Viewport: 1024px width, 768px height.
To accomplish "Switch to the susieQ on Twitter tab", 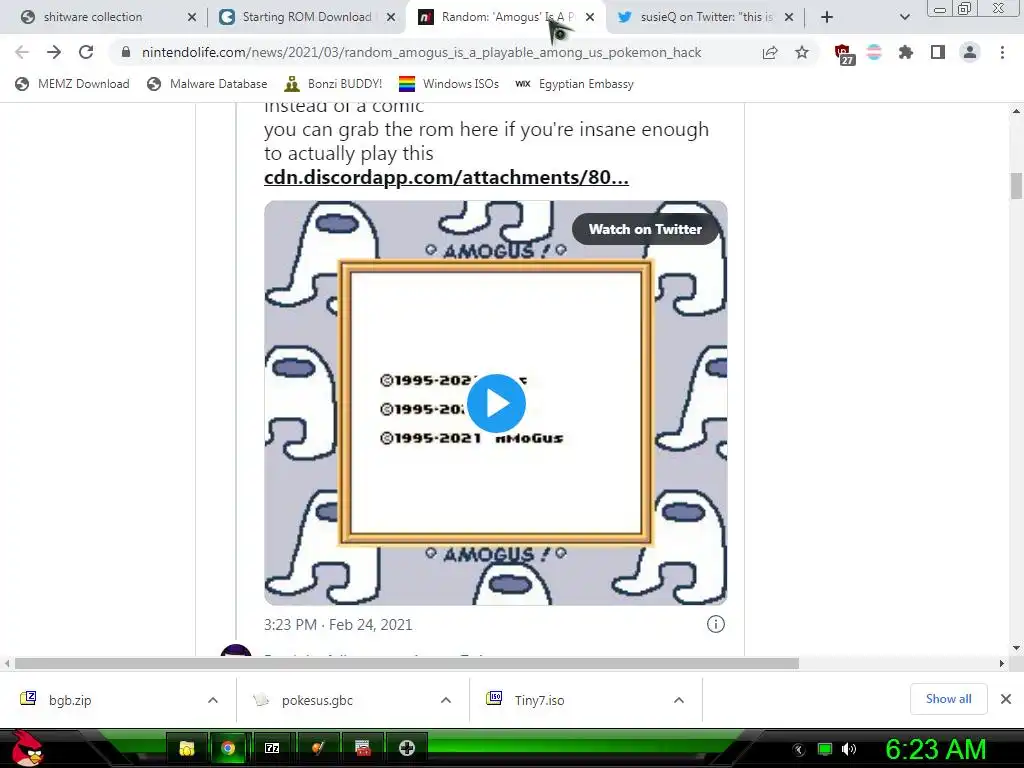I will click(705, 17).
